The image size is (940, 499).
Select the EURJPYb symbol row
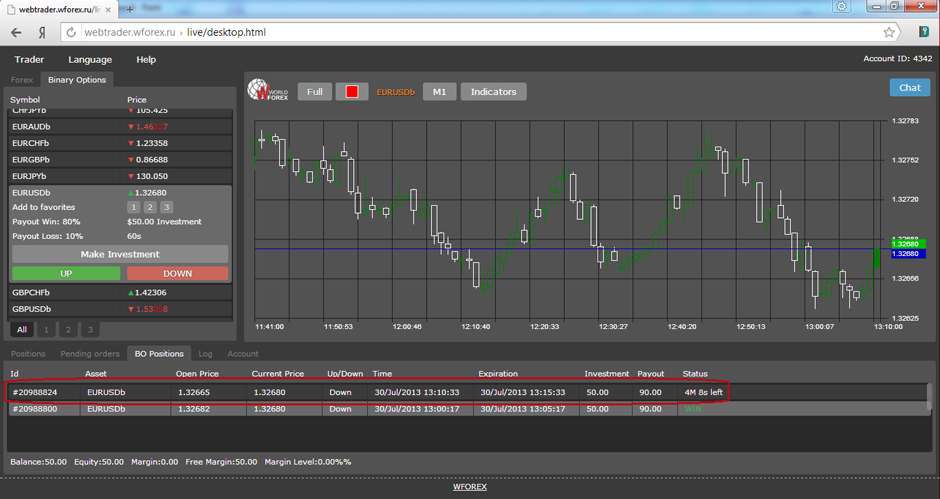120,176
